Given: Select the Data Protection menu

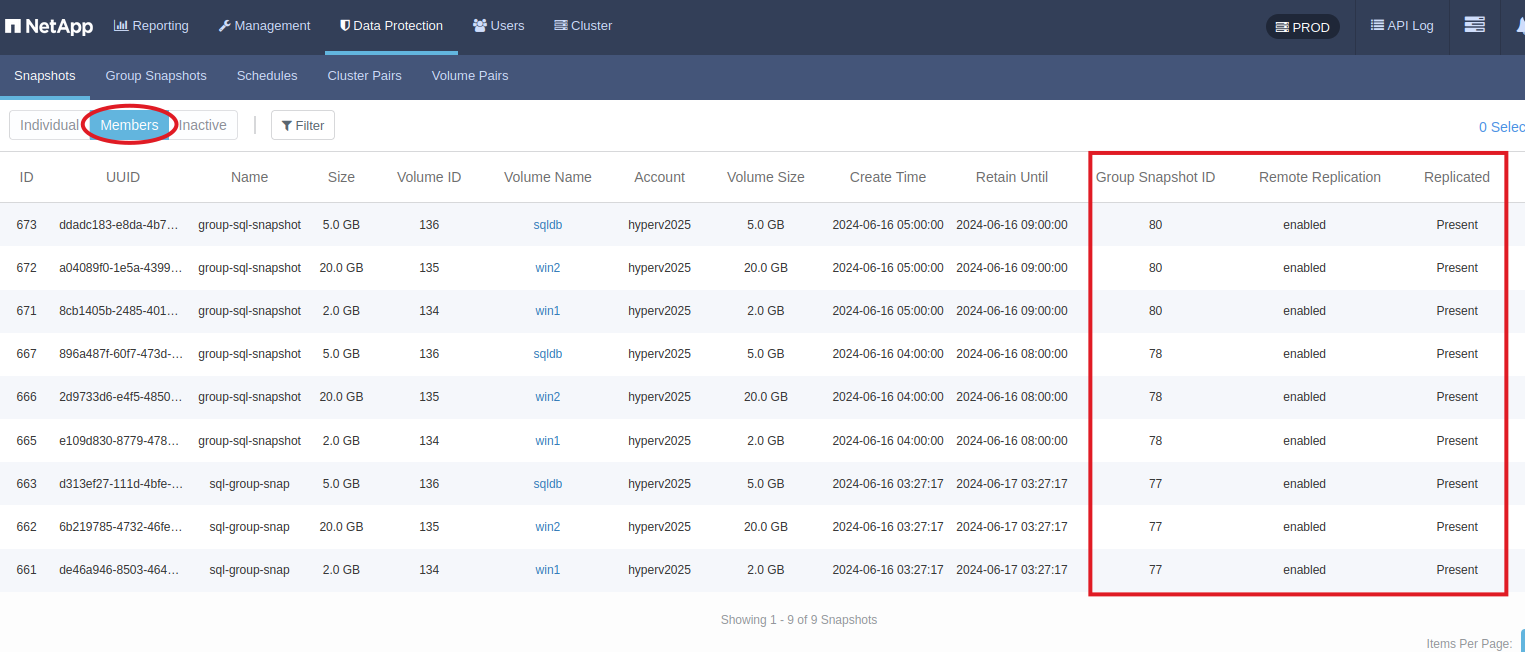Looking at the screenshot, I should tap(391, 26).
